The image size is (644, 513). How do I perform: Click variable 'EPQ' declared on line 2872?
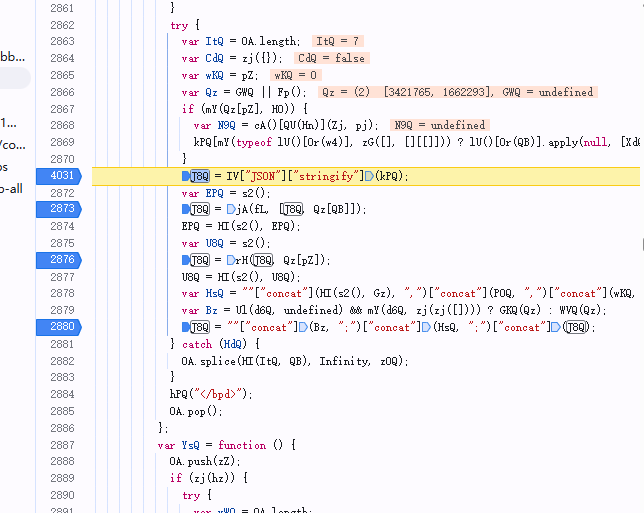215,193
